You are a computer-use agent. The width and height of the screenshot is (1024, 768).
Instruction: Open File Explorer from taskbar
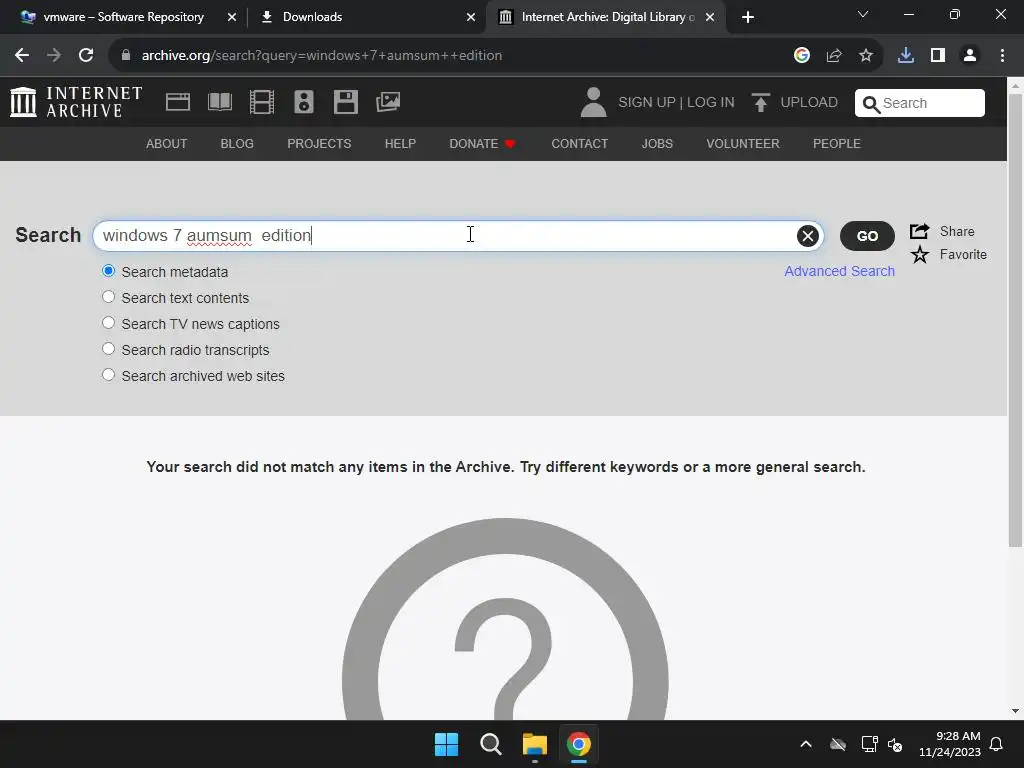coord(534,744)
